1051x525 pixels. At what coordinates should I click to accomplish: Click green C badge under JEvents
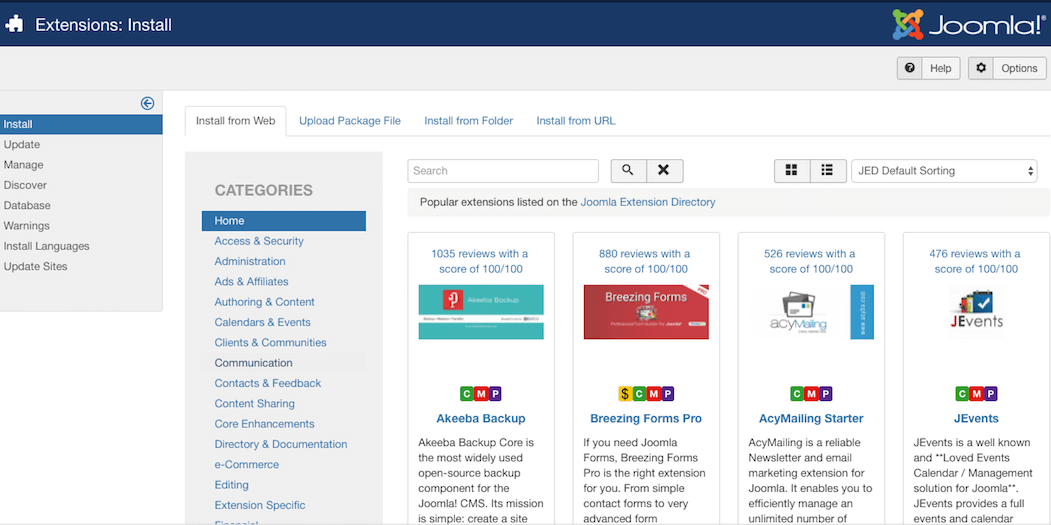pos(963,394)
